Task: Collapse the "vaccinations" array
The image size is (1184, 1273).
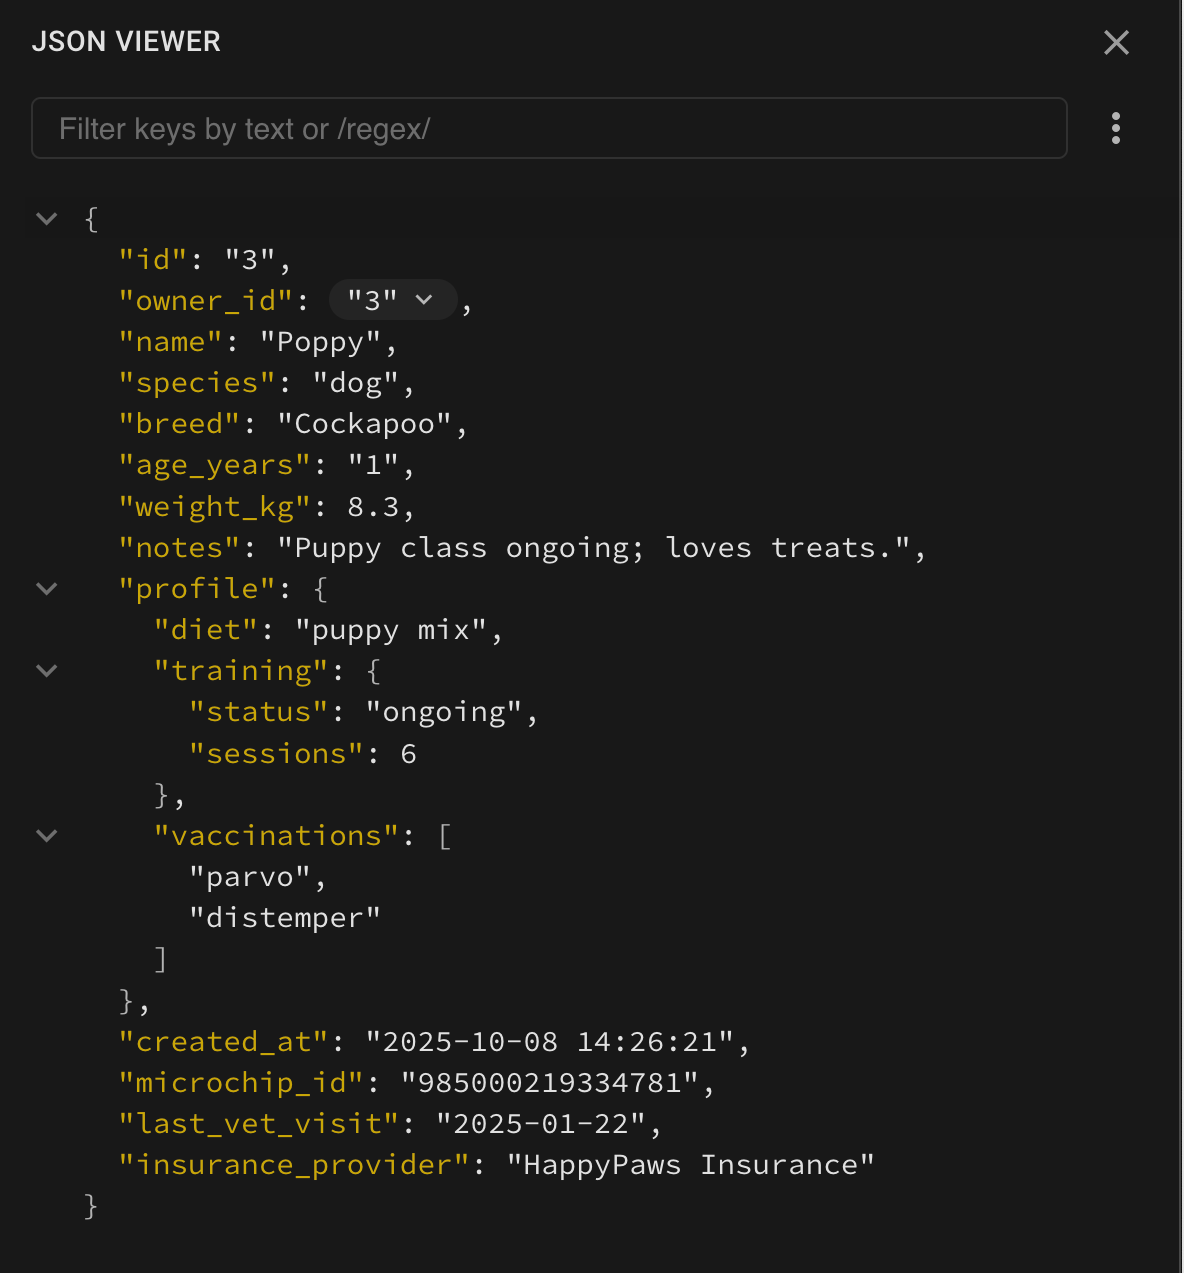Action: pos(47,836)
